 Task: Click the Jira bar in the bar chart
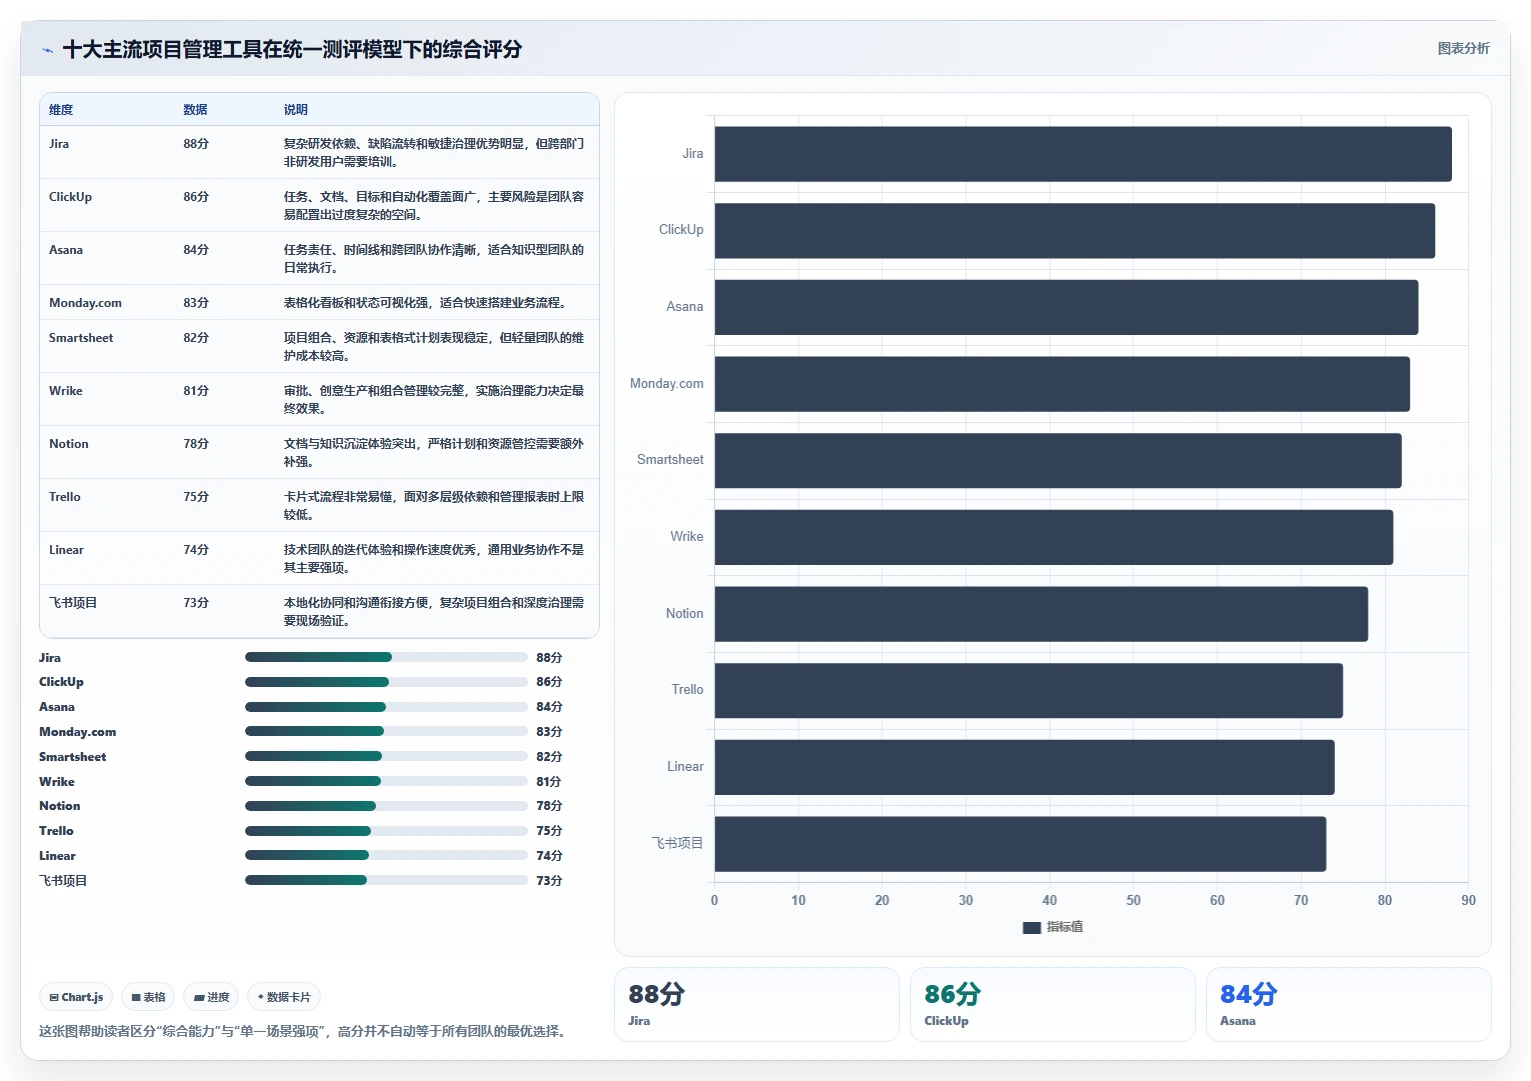tap(1083, 154)
